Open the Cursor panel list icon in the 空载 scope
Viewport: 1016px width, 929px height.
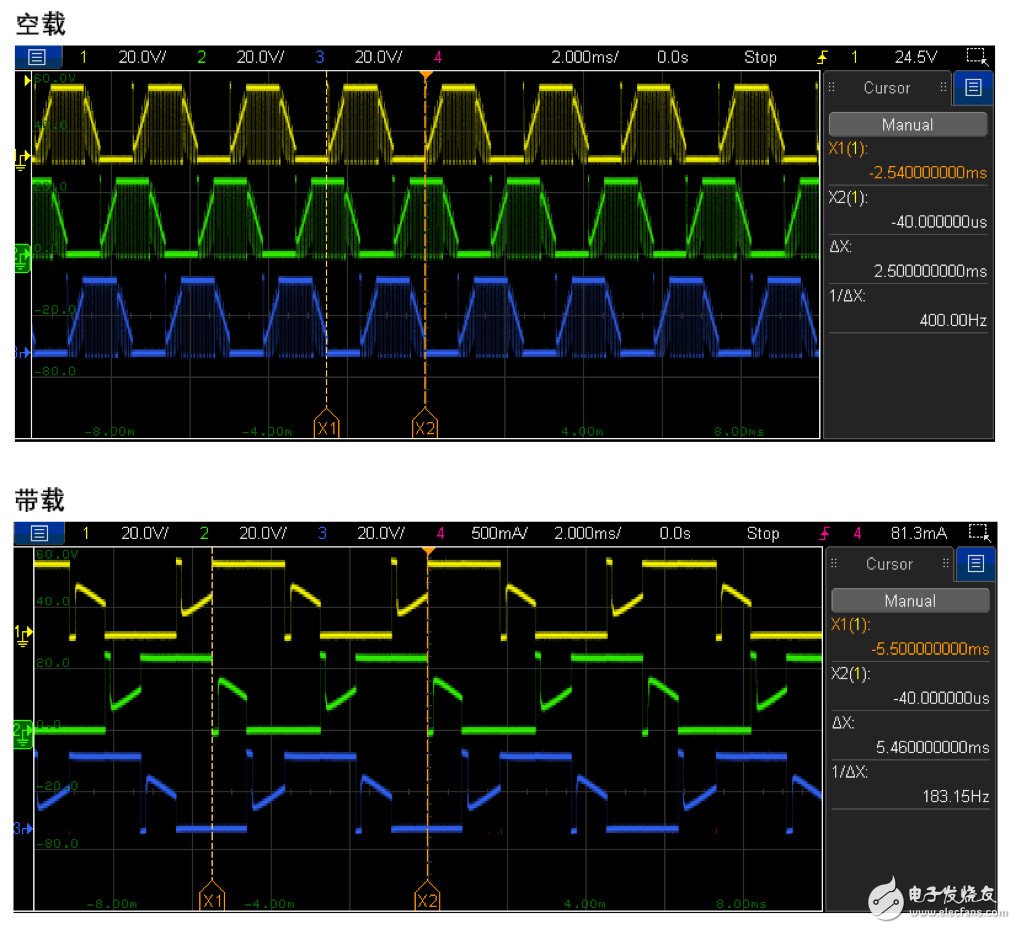point(973,87)
